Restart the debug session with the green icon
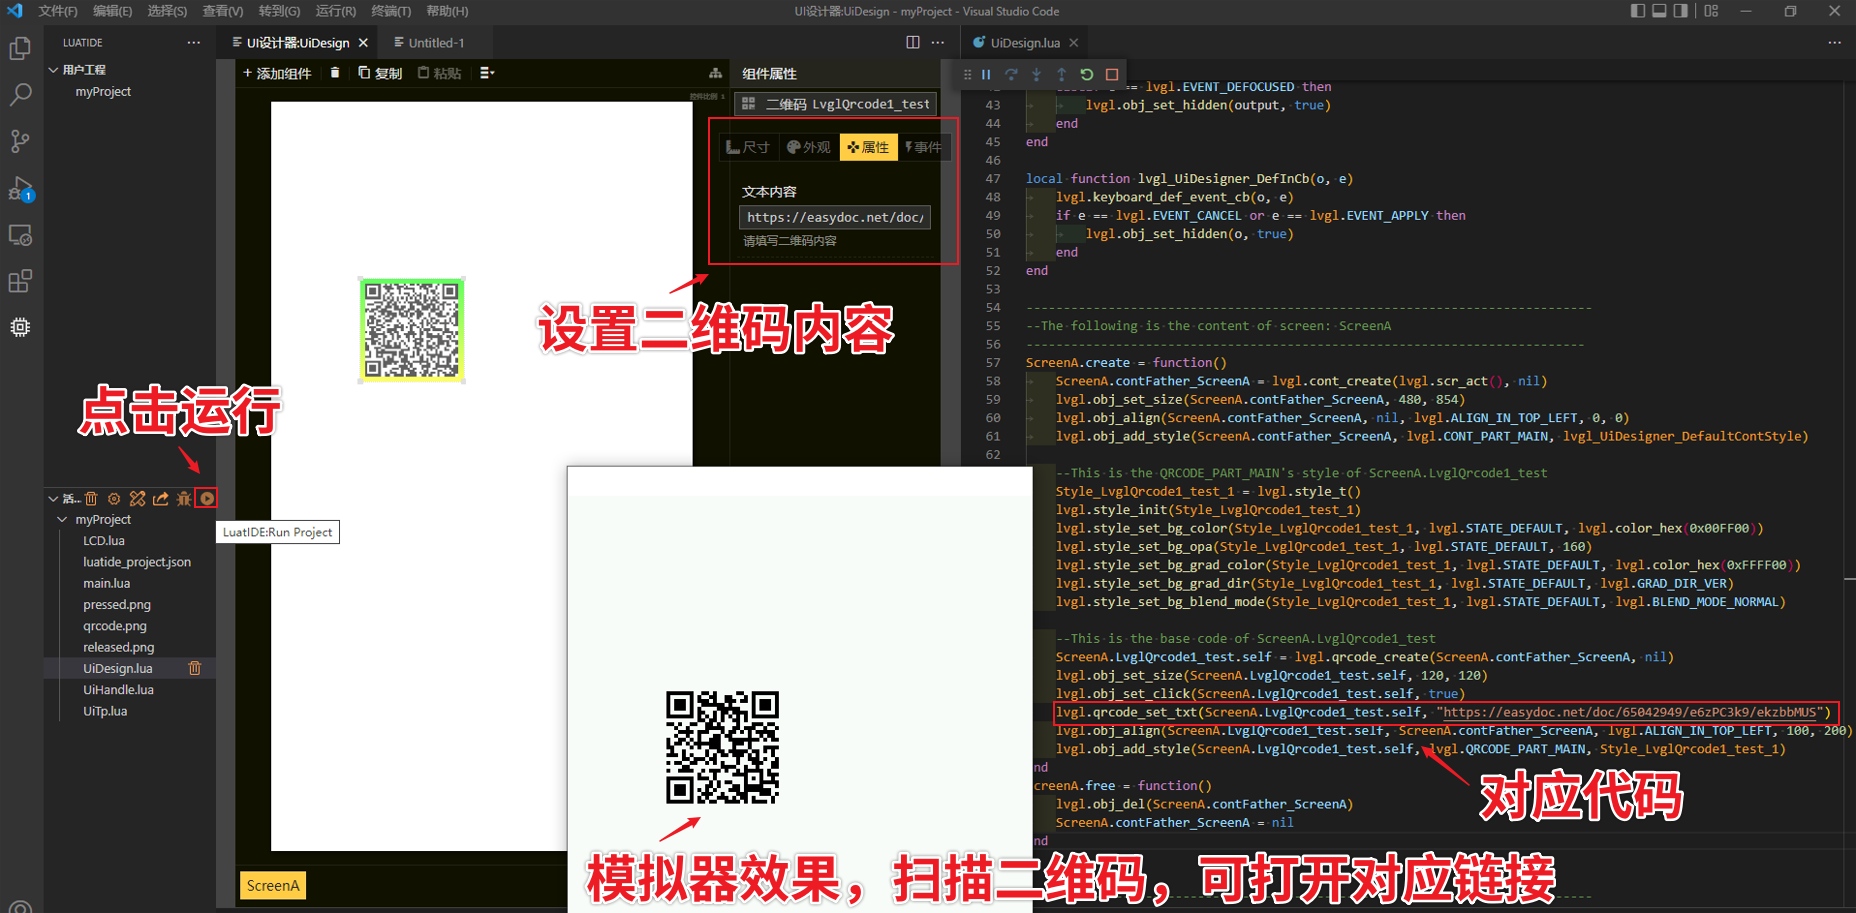The height and width of the screenshot is (913, 1856). pyautogui.click(x=1086, y=74)
